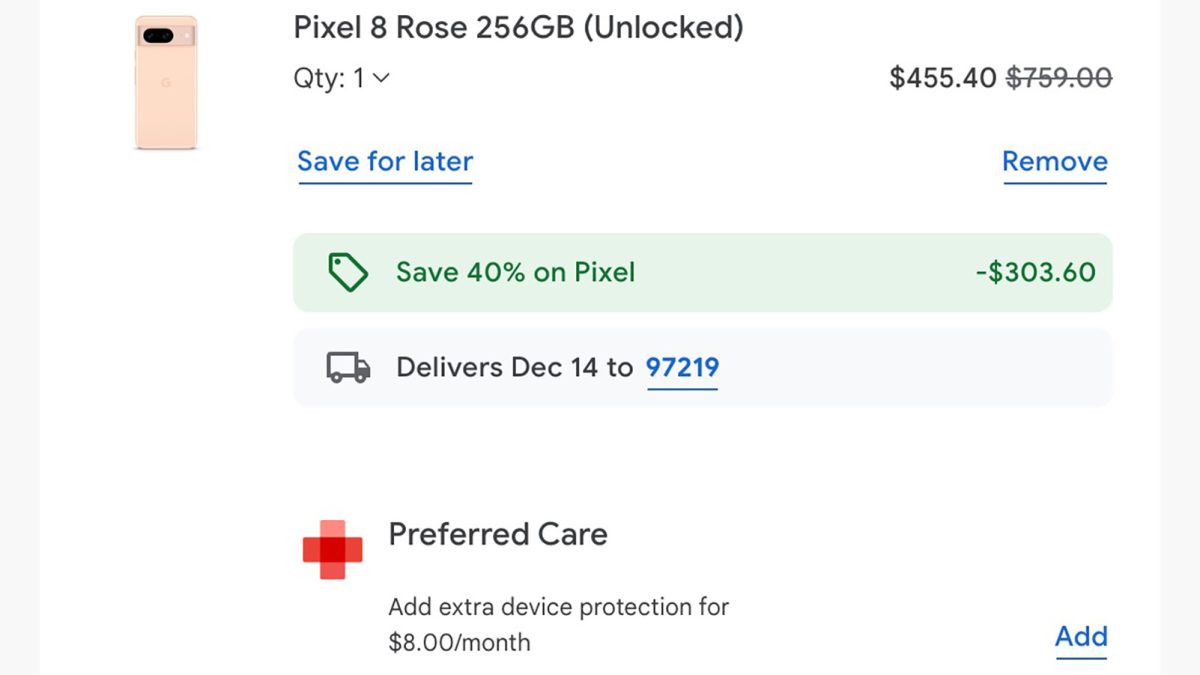Viewport: 1200px width, 675px height.
Task: Click the red Preferred Care cross icon
Action: click(x=332, y=549)
